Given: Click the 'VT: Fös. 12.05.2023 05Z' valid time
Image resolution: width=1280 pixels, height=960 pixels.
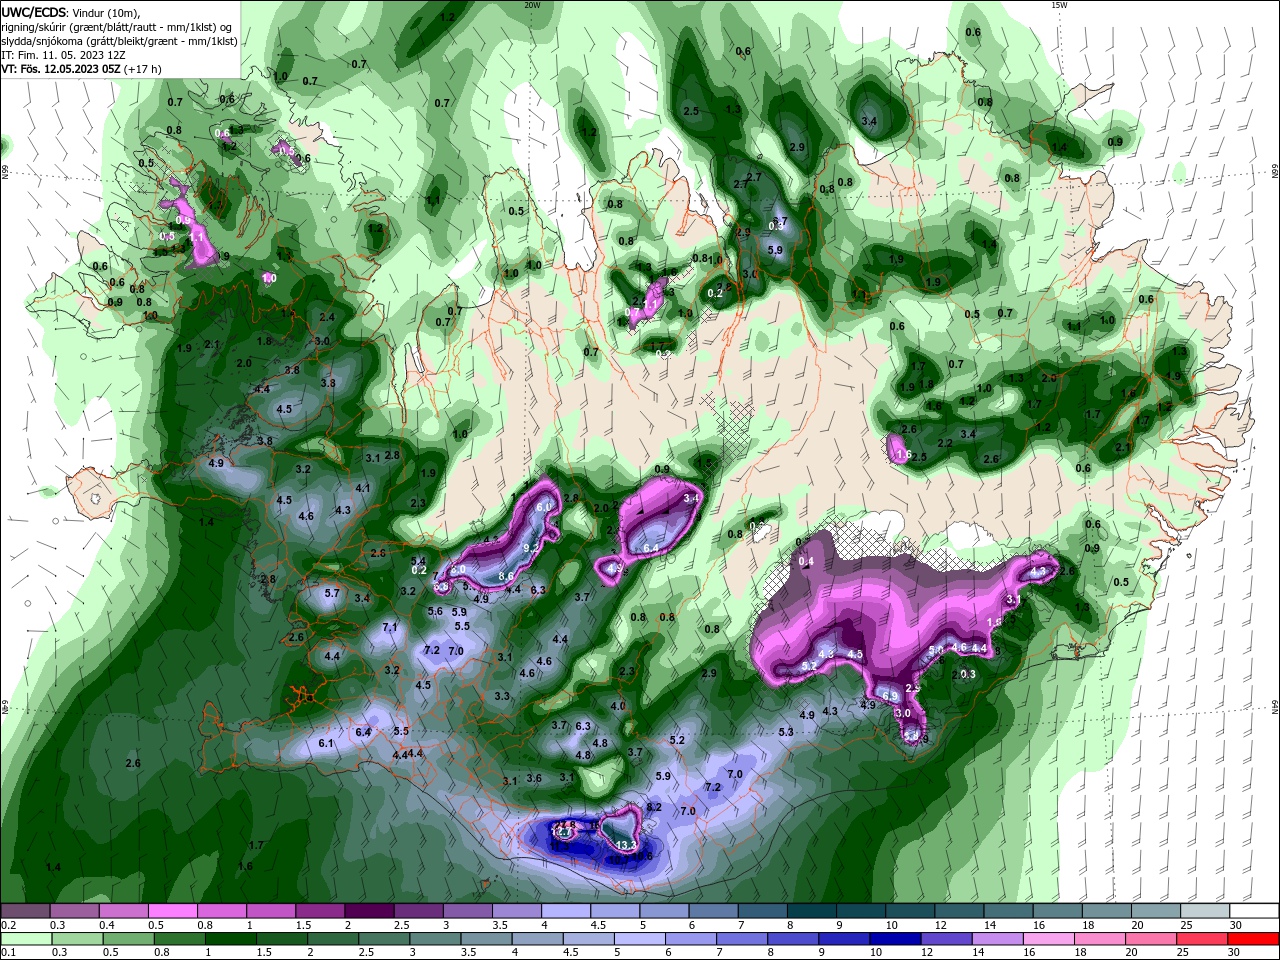Looking at the screenshot, I should (59, 69).
